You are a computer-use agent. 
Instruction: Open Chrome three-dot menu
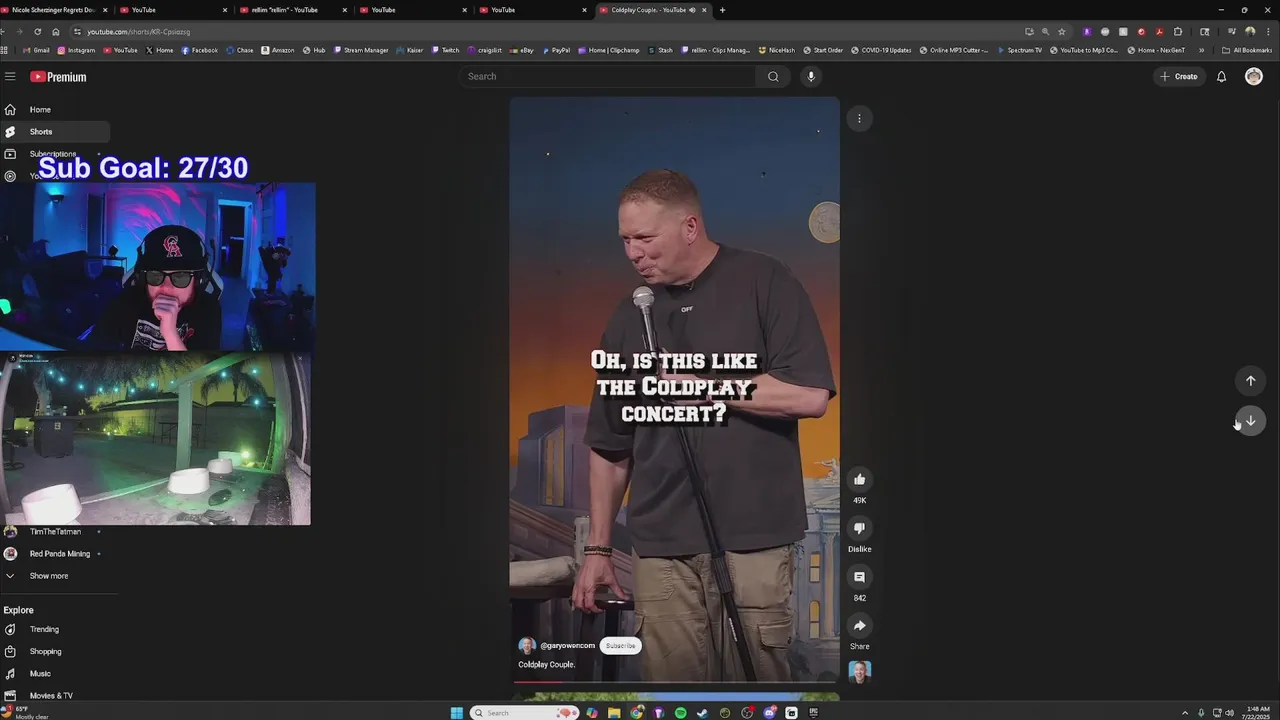point(1268,31)
